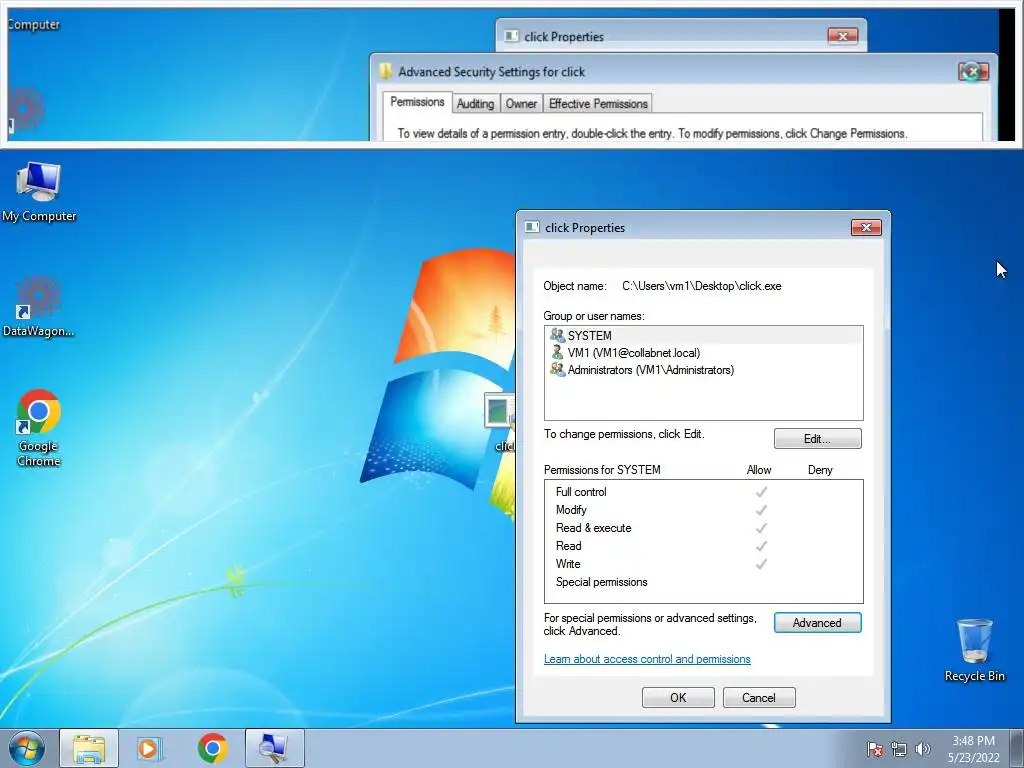Open My Computer desktop icon
Viewport: 1024px width, 768px height.
point(39,191)
